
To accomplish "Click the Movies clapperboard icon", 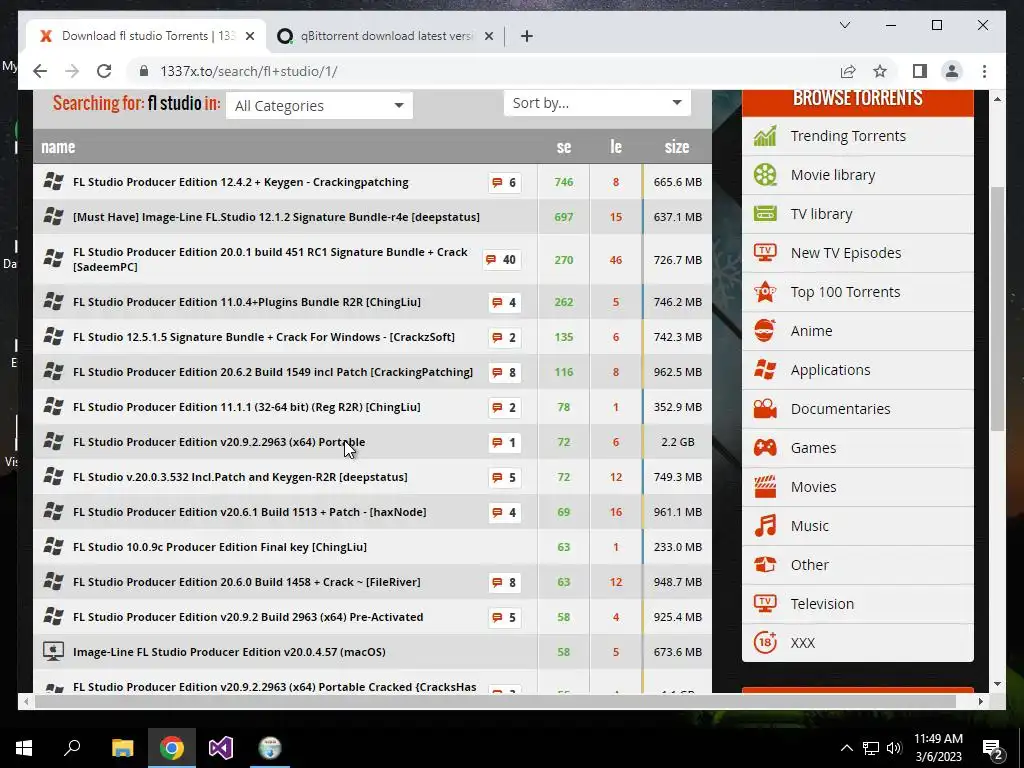I will 765,487.
